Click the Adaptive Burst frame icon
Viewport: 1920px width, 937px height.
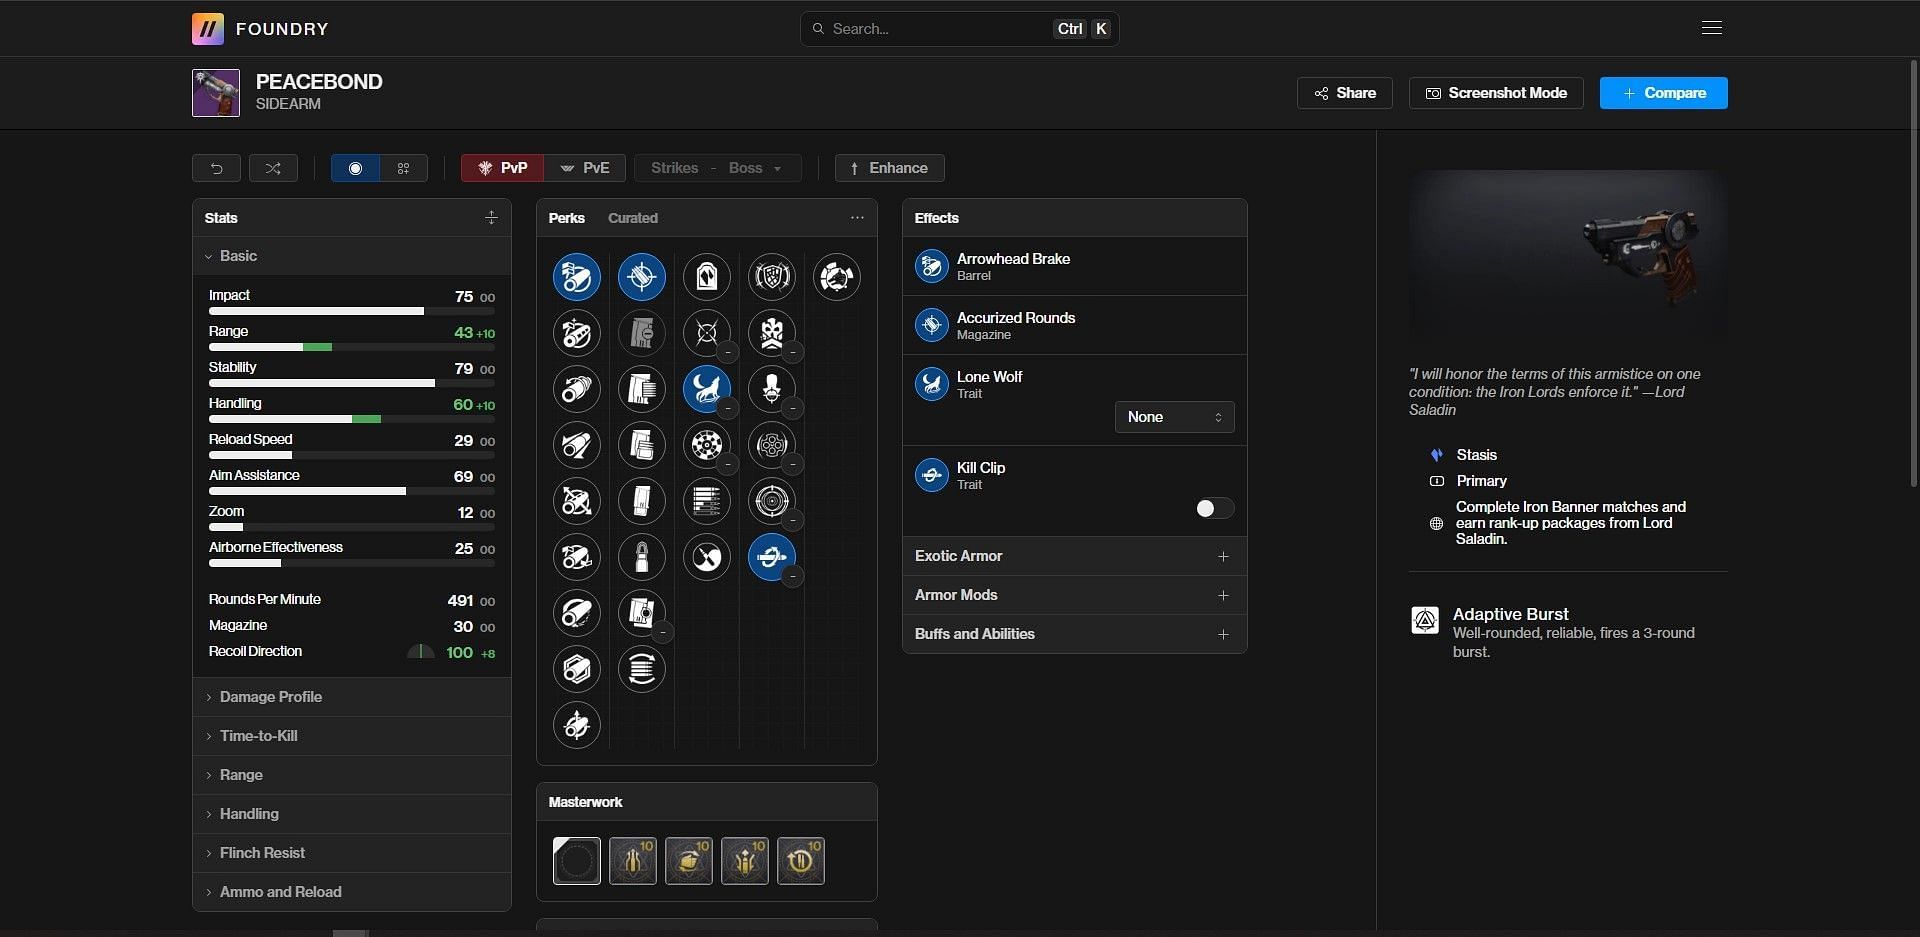tap(1425, 621)
